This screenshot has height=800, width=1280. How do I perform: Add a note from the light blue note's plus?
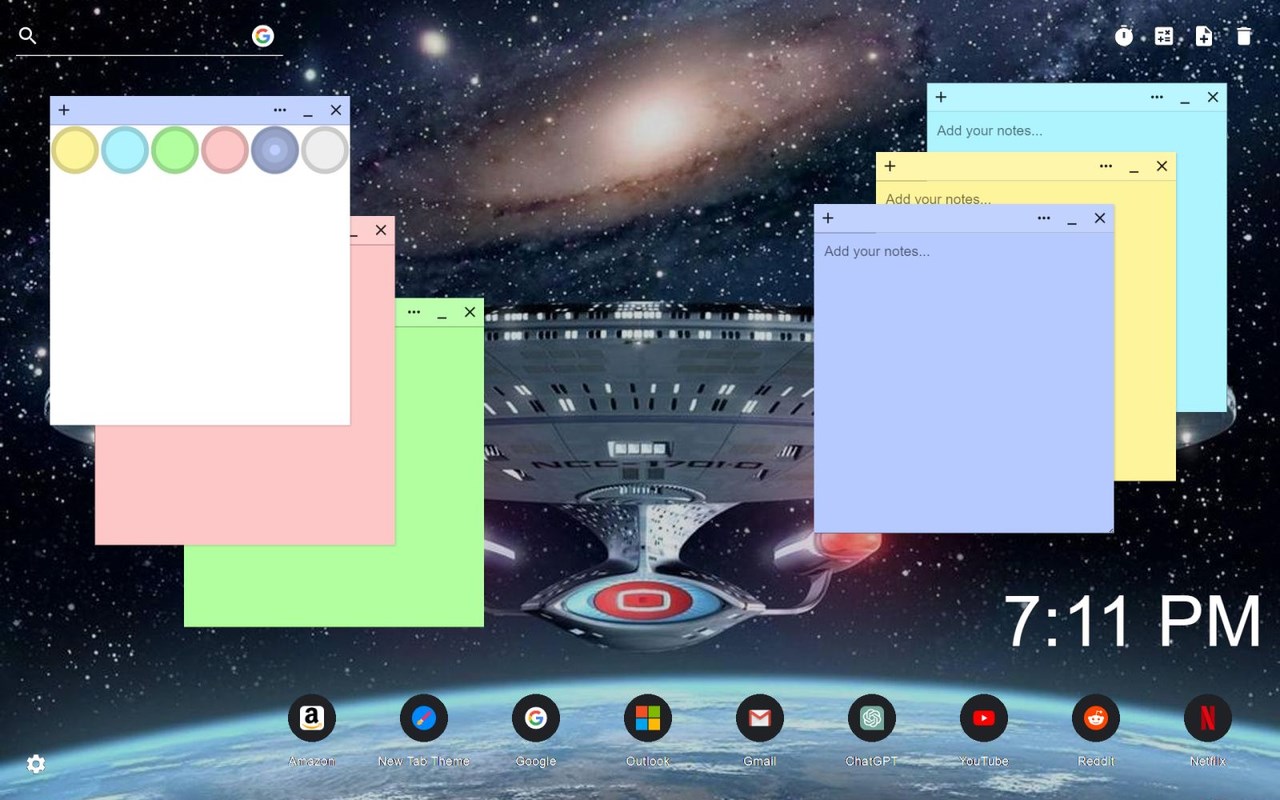[941, 97]
